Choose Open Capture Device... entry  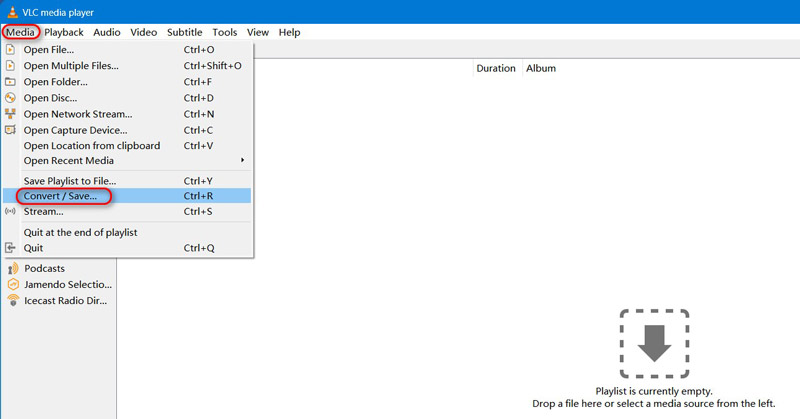point(127,130)
